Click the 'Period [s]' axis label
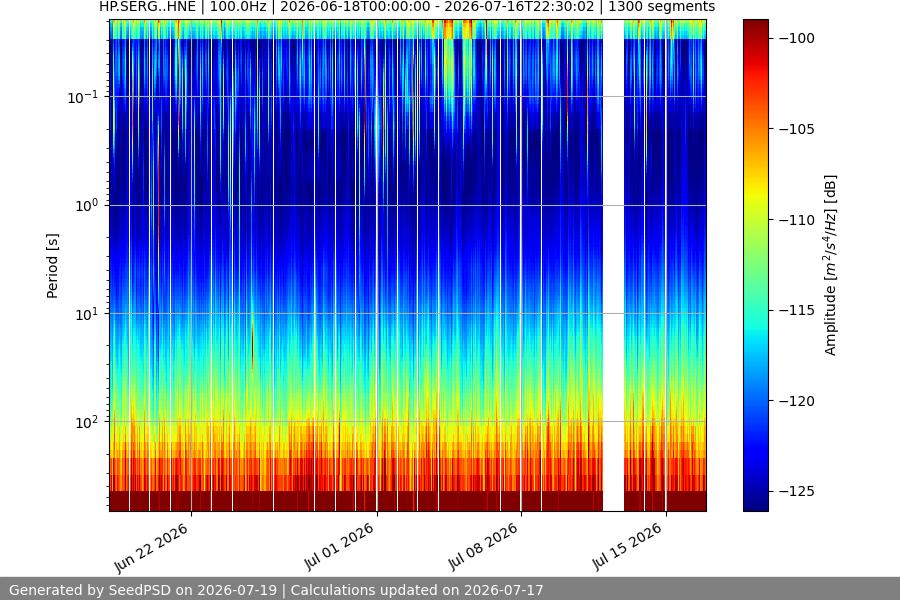Viewport: 900px width, 600px height. coord(52,266)
